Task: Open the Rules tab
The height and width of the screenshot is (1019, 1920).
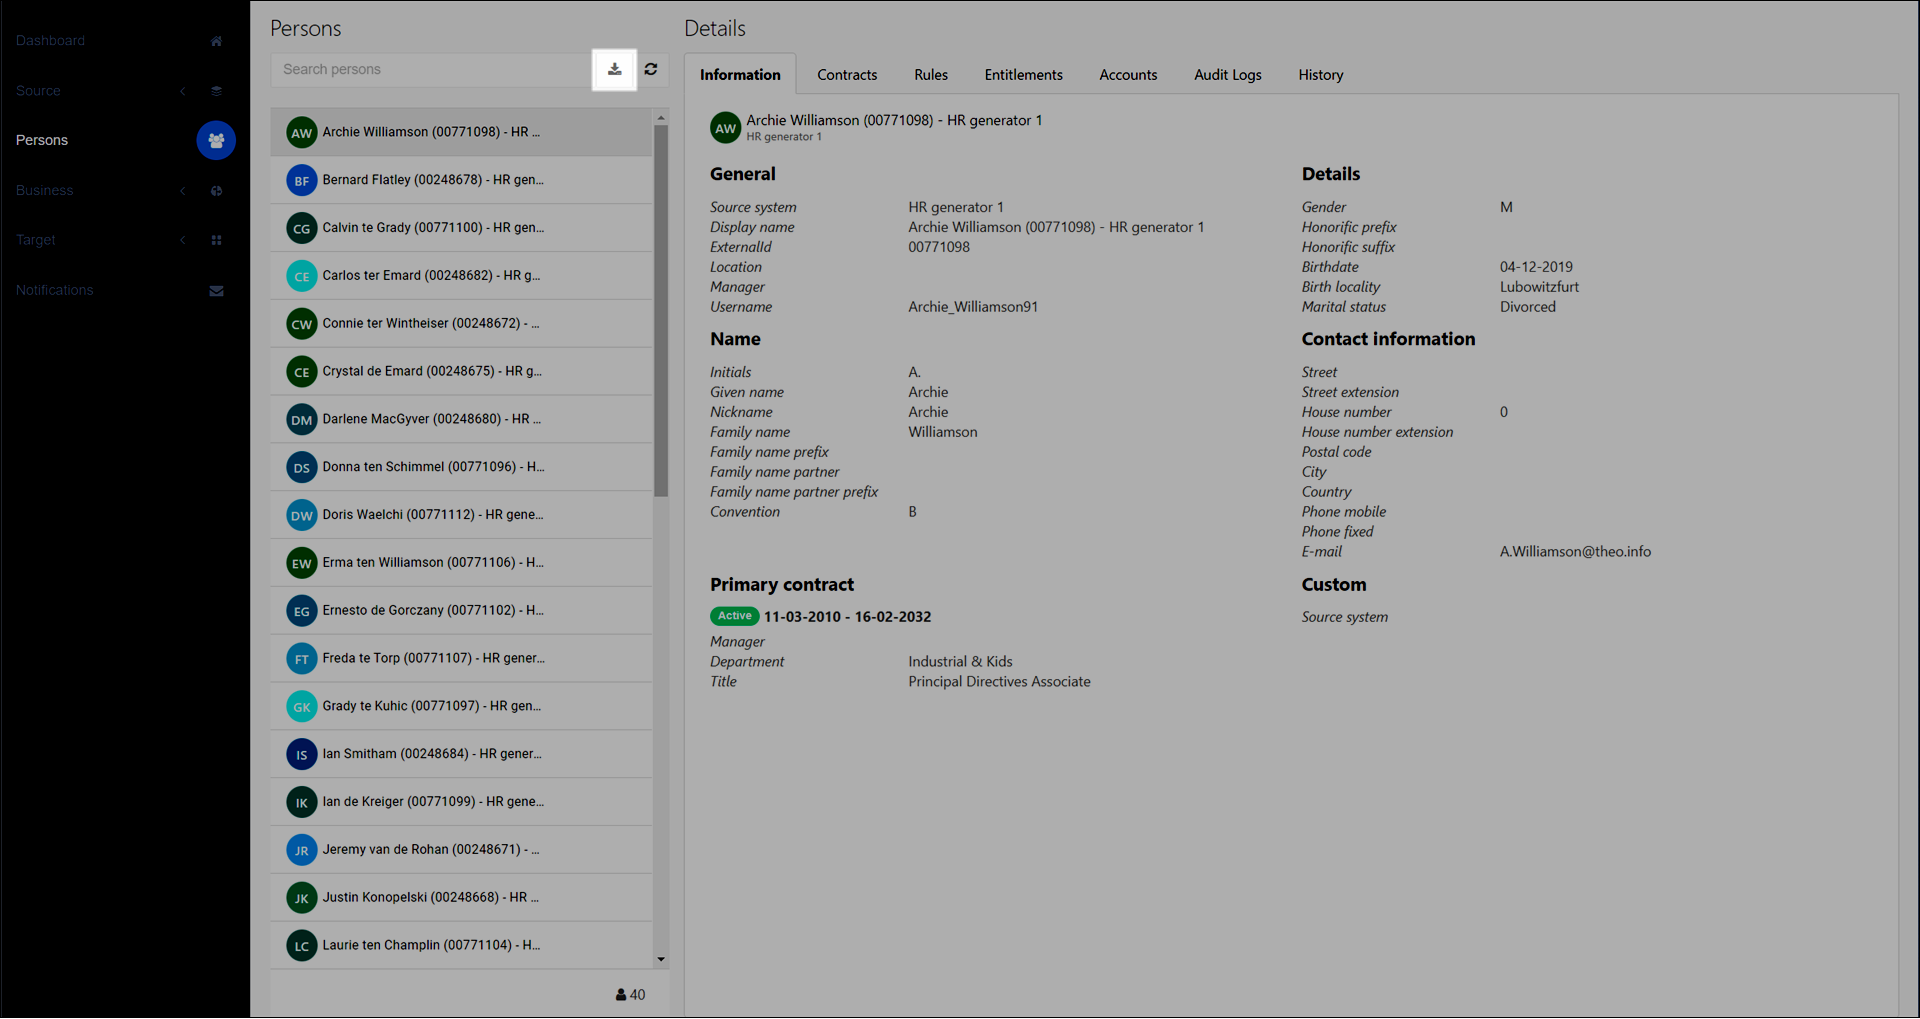Action: [931, 75]
